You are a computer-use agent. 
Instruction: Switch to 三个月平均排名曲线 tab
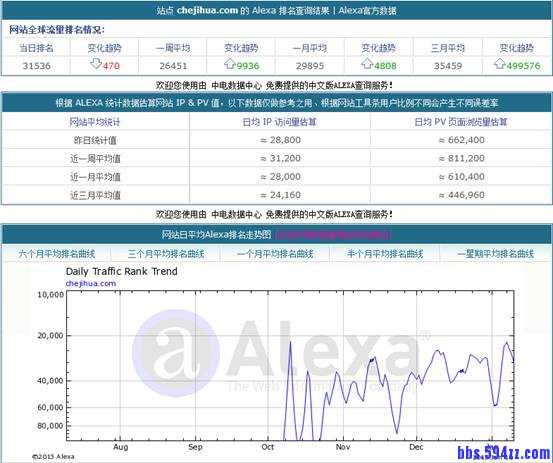pos(166,254)
